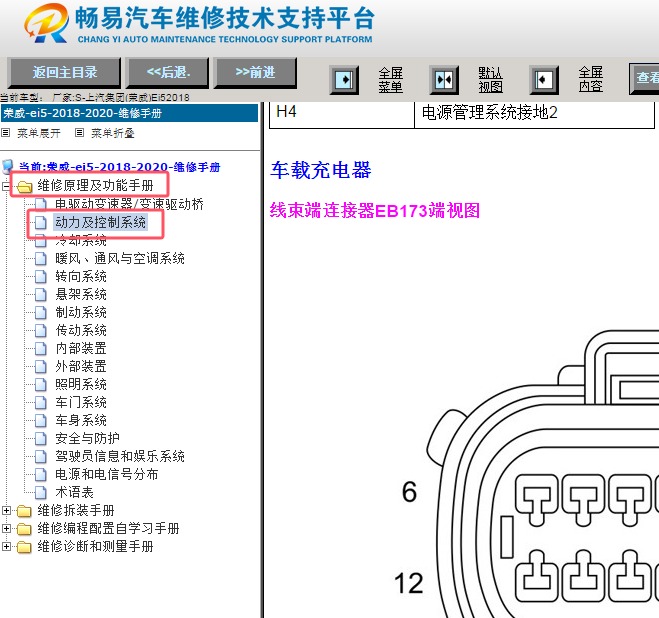
Task: Click the full-screen content arrow icon
Action: coord(544,79)
